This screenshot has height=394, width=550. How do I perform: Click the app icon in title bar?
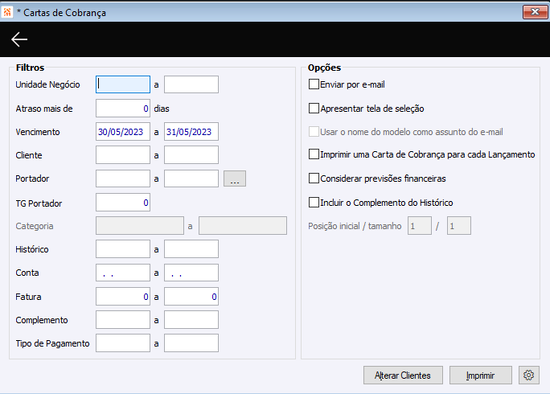coord(7,12)
